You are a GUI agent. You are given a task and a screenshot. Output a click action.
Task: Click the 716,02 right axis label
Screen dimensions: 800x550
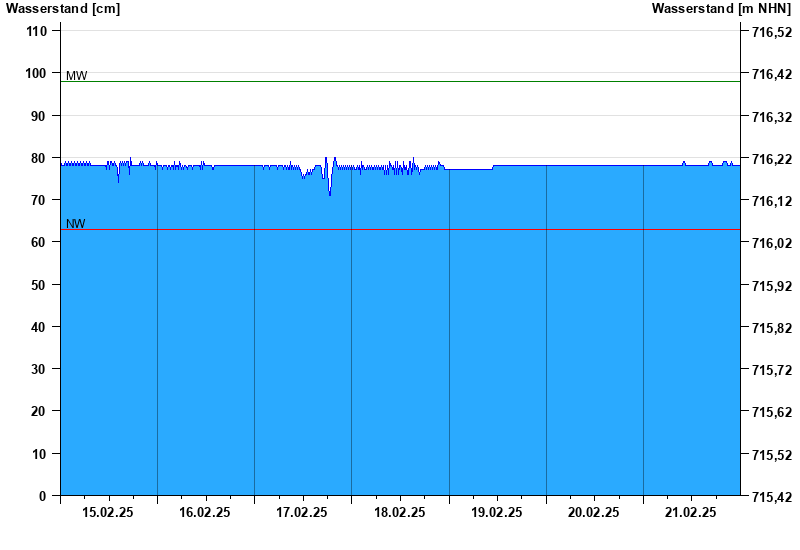click(x=772, y=243)
